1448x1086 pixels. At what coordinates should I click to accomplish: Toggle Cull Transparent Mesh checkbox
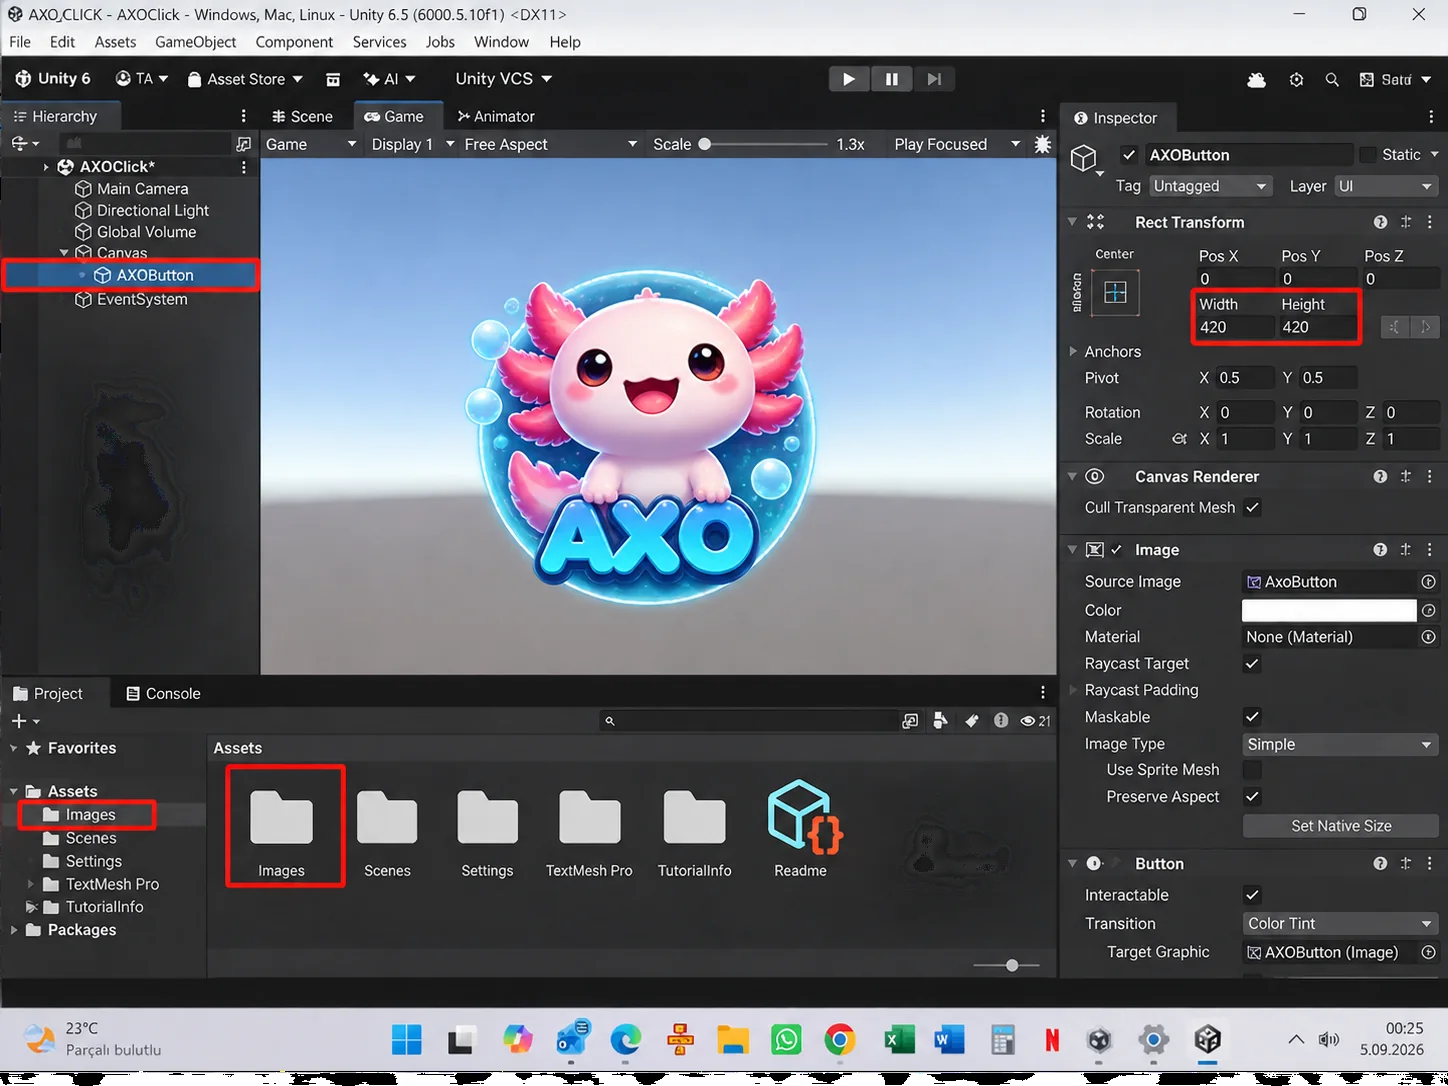click(1252, 507)
